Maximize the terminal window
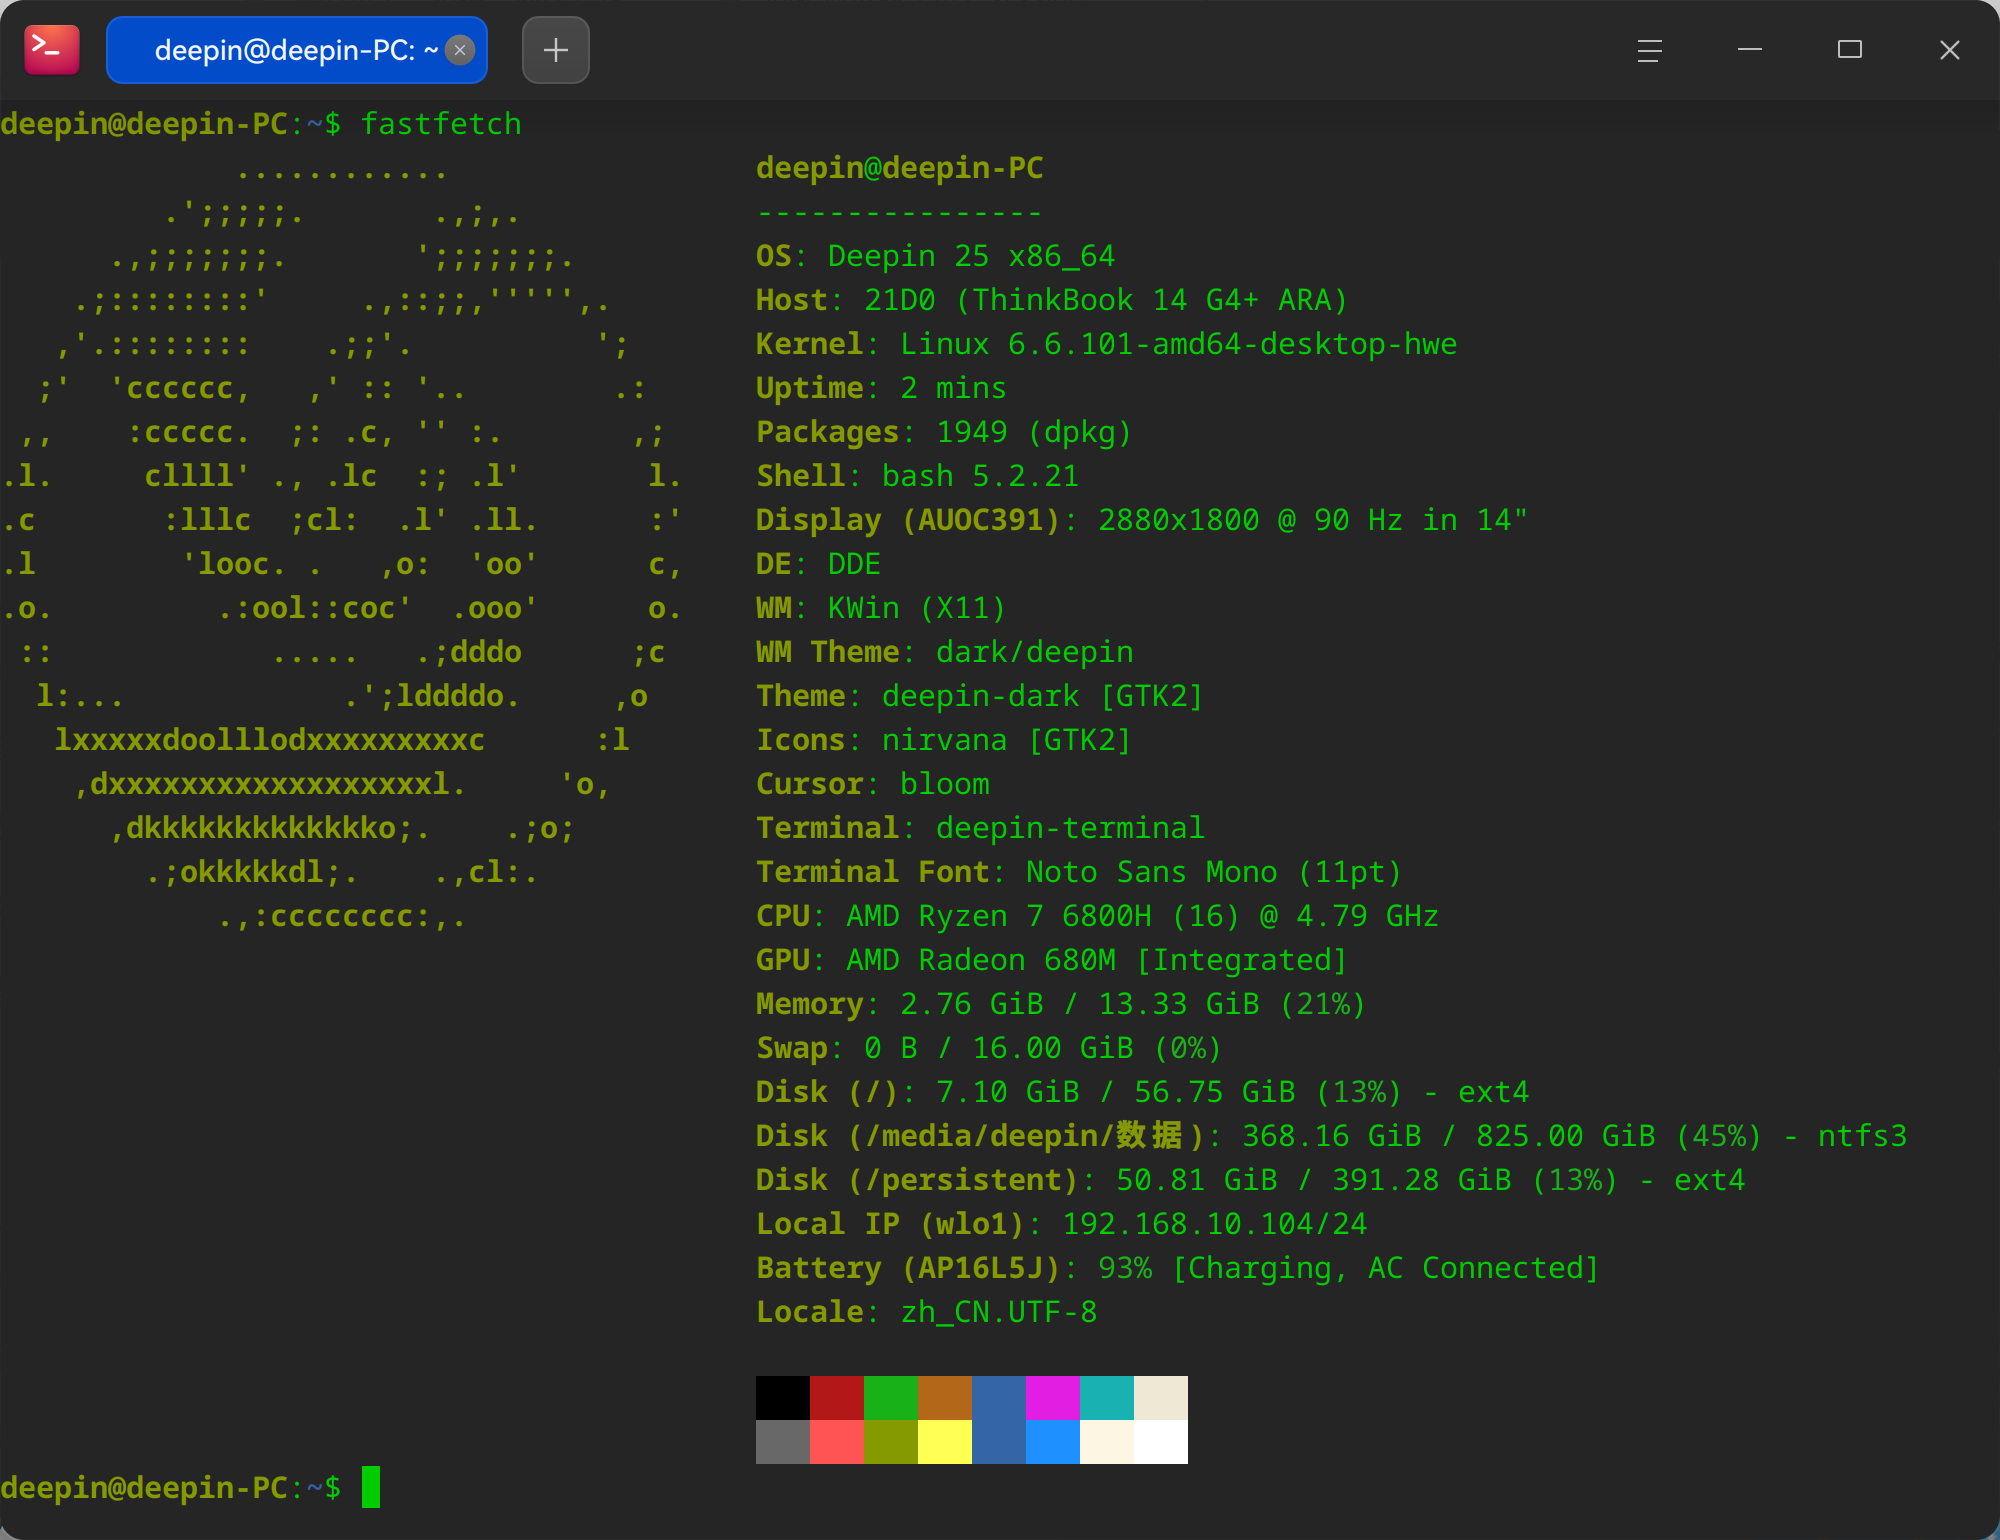The height and width of the screenshot is (1540, 2000). 1850,50
